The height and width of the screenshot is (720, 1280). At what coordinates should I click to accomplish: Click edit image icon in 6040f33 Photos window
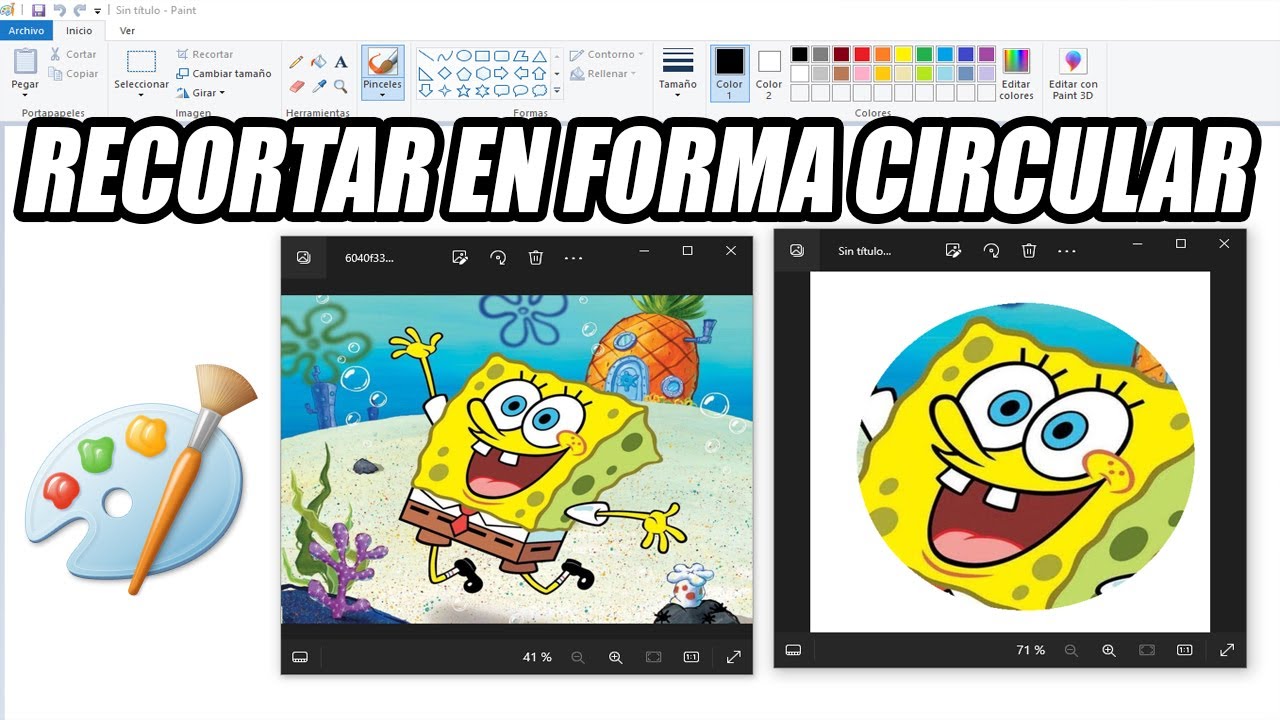460,257
